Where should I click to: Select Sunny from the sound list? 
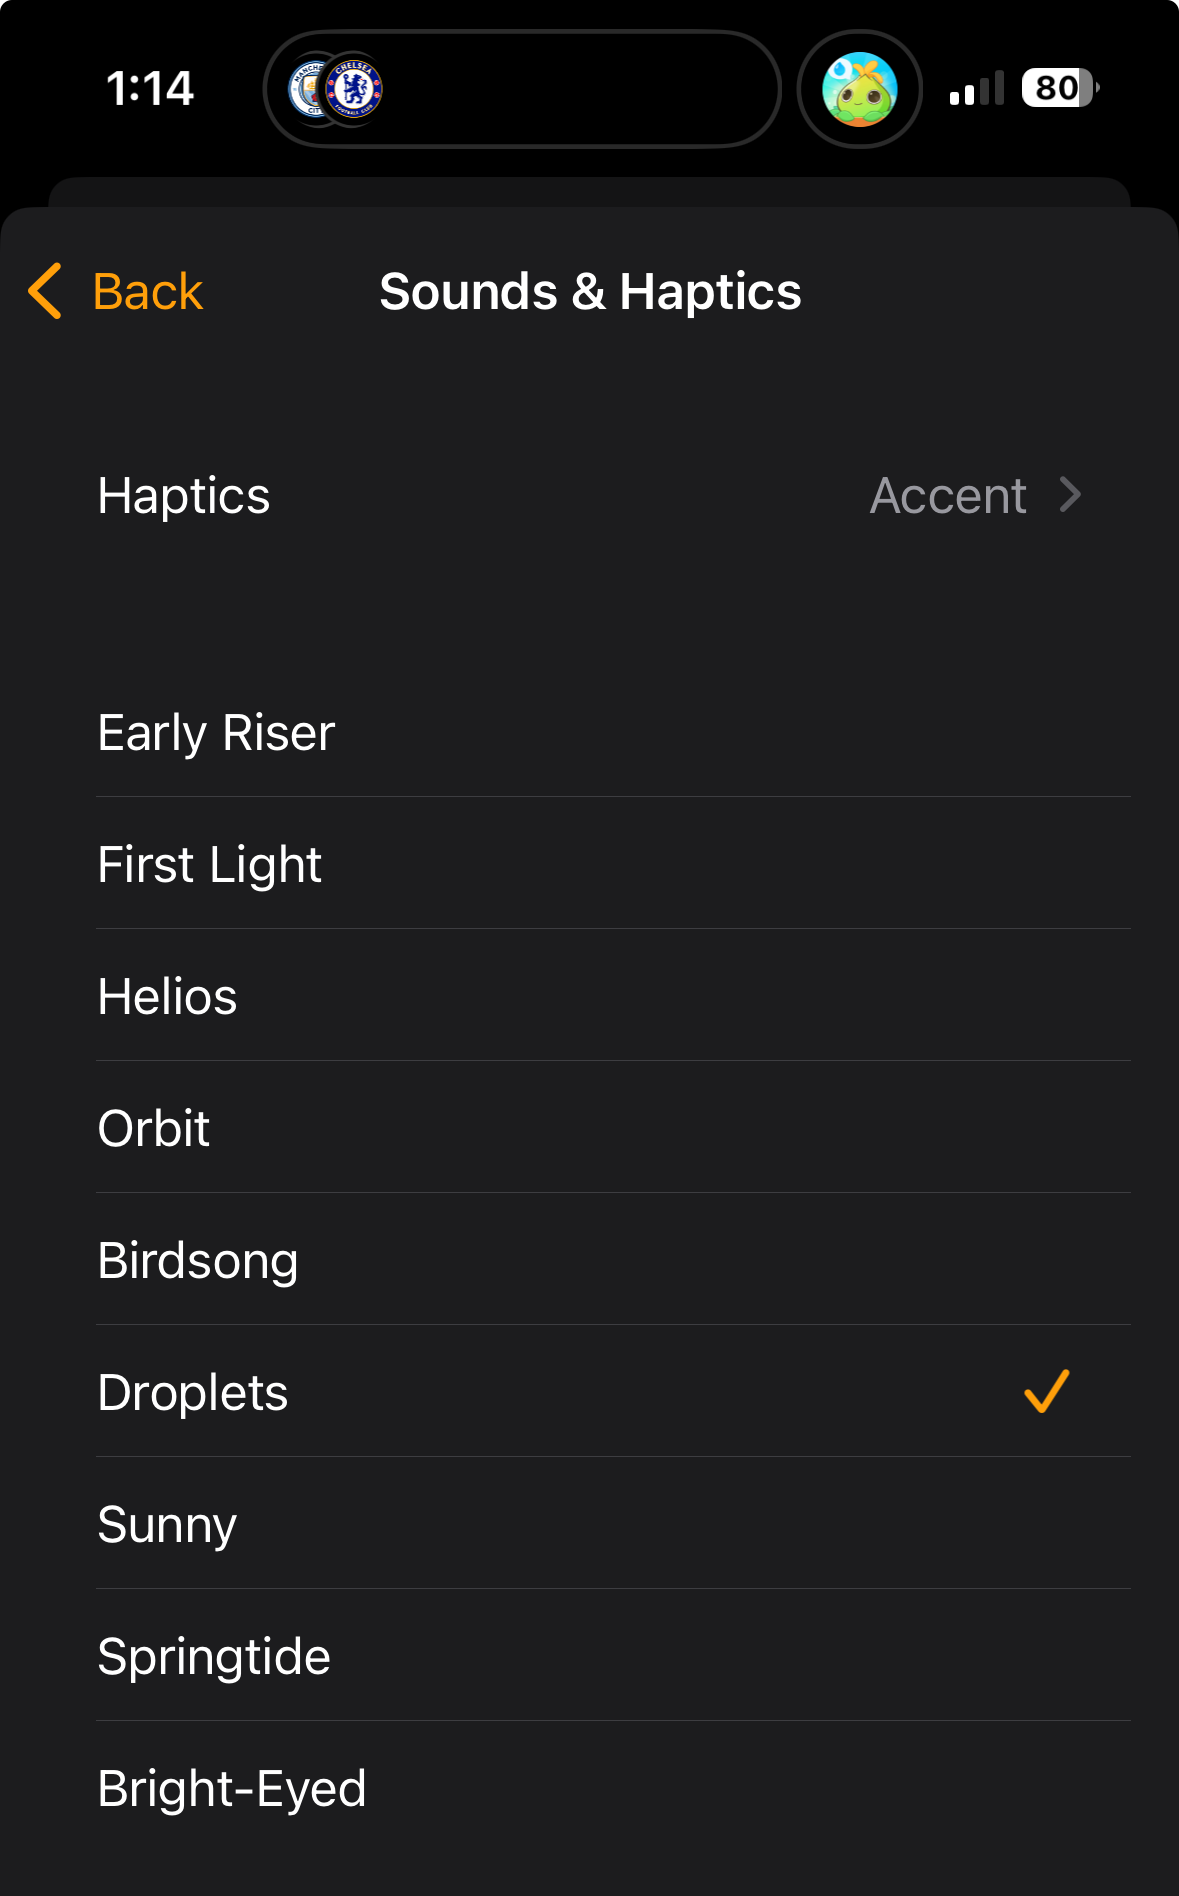[167, 1524]
